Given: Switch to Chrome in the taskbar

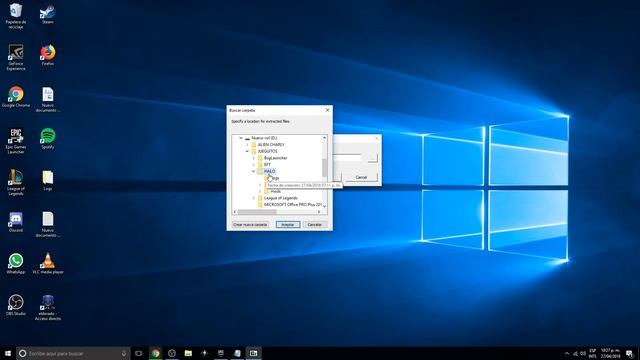Looking at the screenshot, I should [156, 353].
